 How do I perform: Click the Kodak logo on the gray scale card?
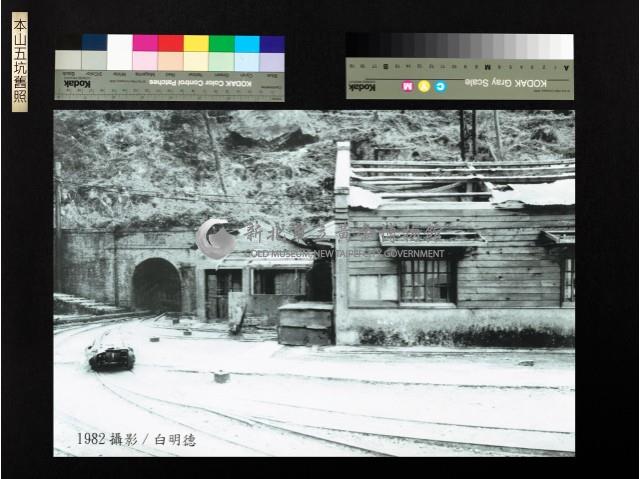click(x=362, y=87)
